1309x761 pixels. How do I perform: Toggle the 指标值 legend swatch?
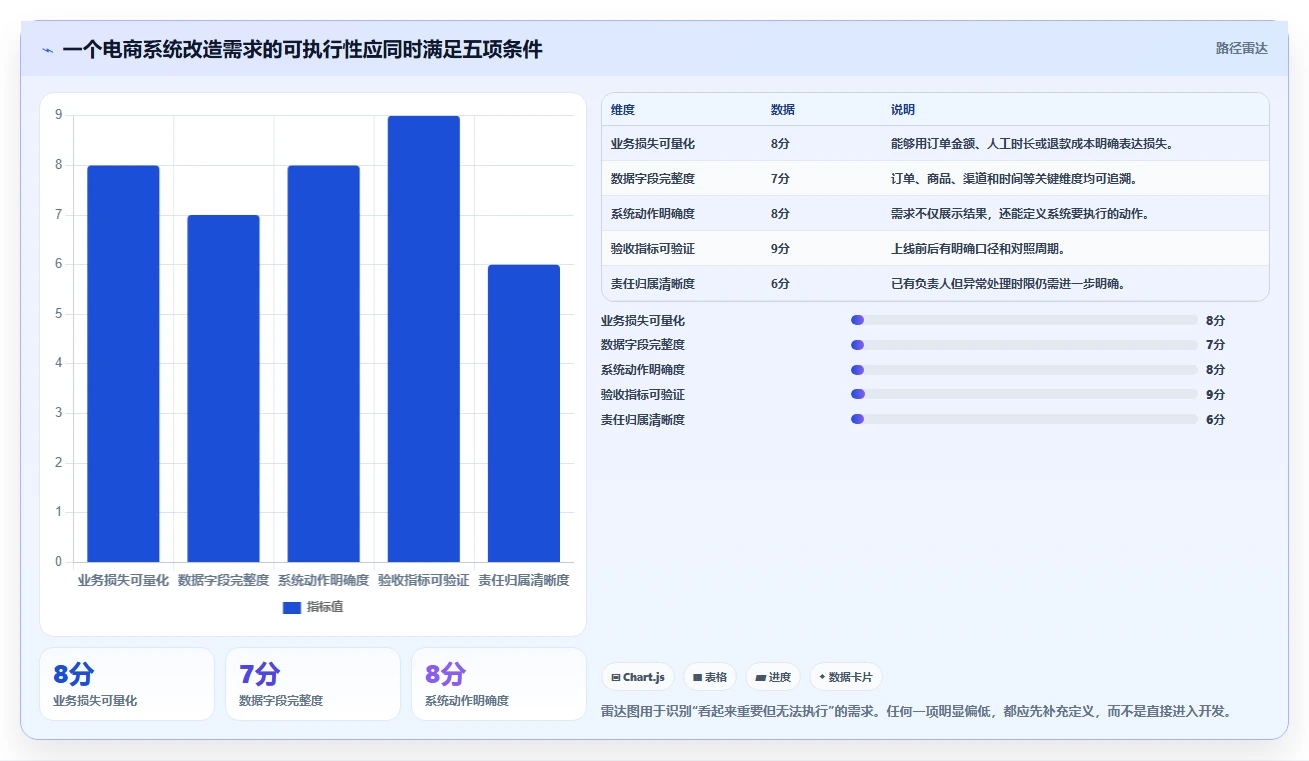coord(292,607)
